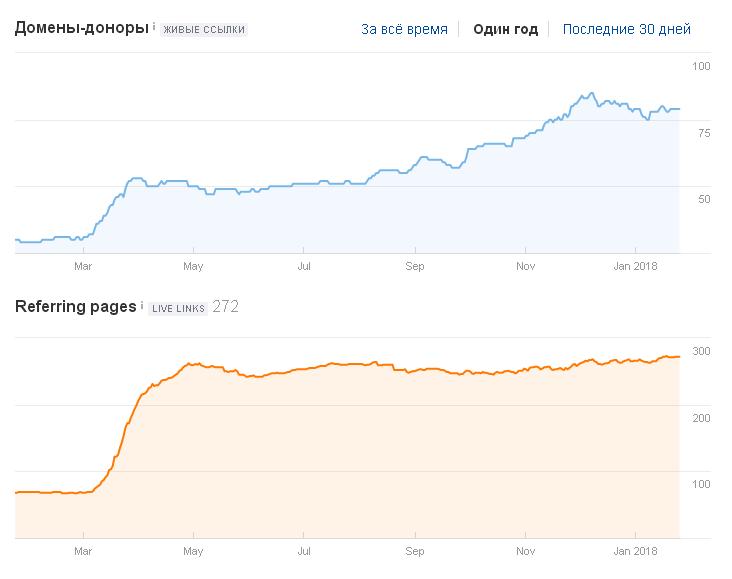The height and width of the screenshot is (579, 732).
Task: Click the Sep marker on blue chart axis
Action: tap(415, 266)
